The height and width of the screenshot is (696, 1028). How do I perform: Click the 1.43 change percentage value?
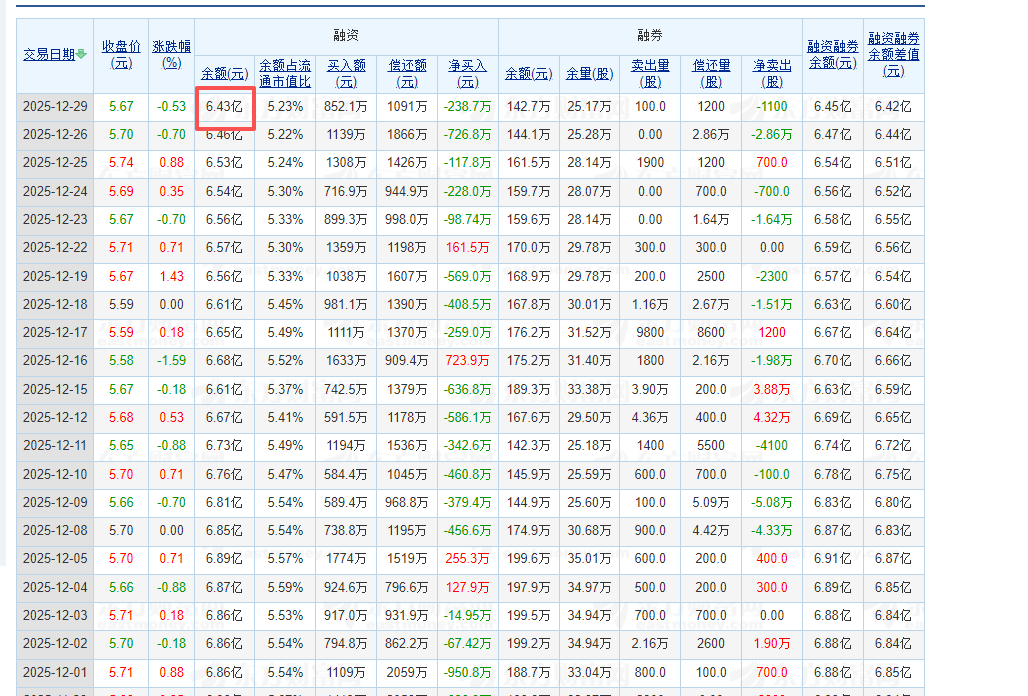click(172, 277)
